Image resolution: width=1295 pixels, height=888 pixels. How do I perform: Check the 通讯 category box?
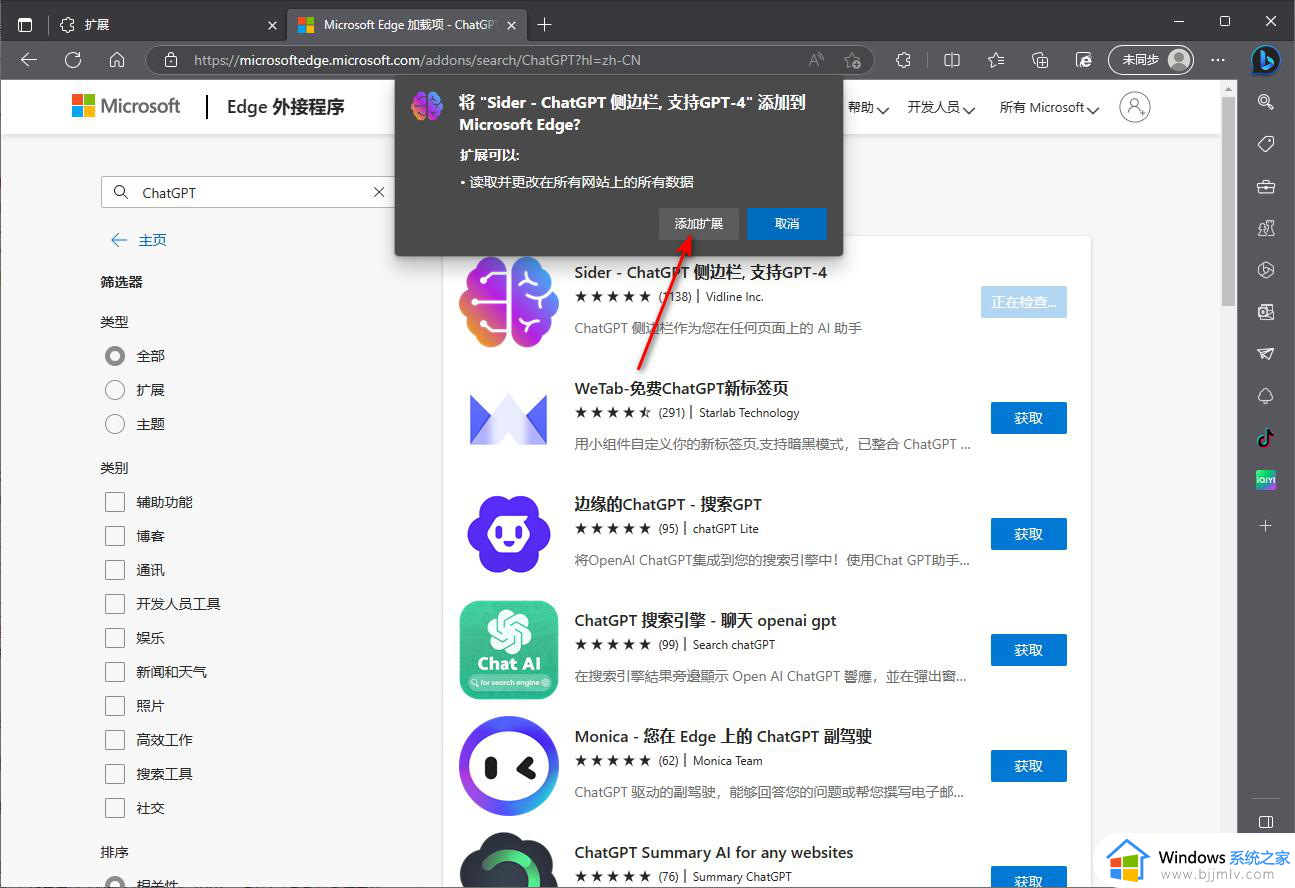(115, 570)
